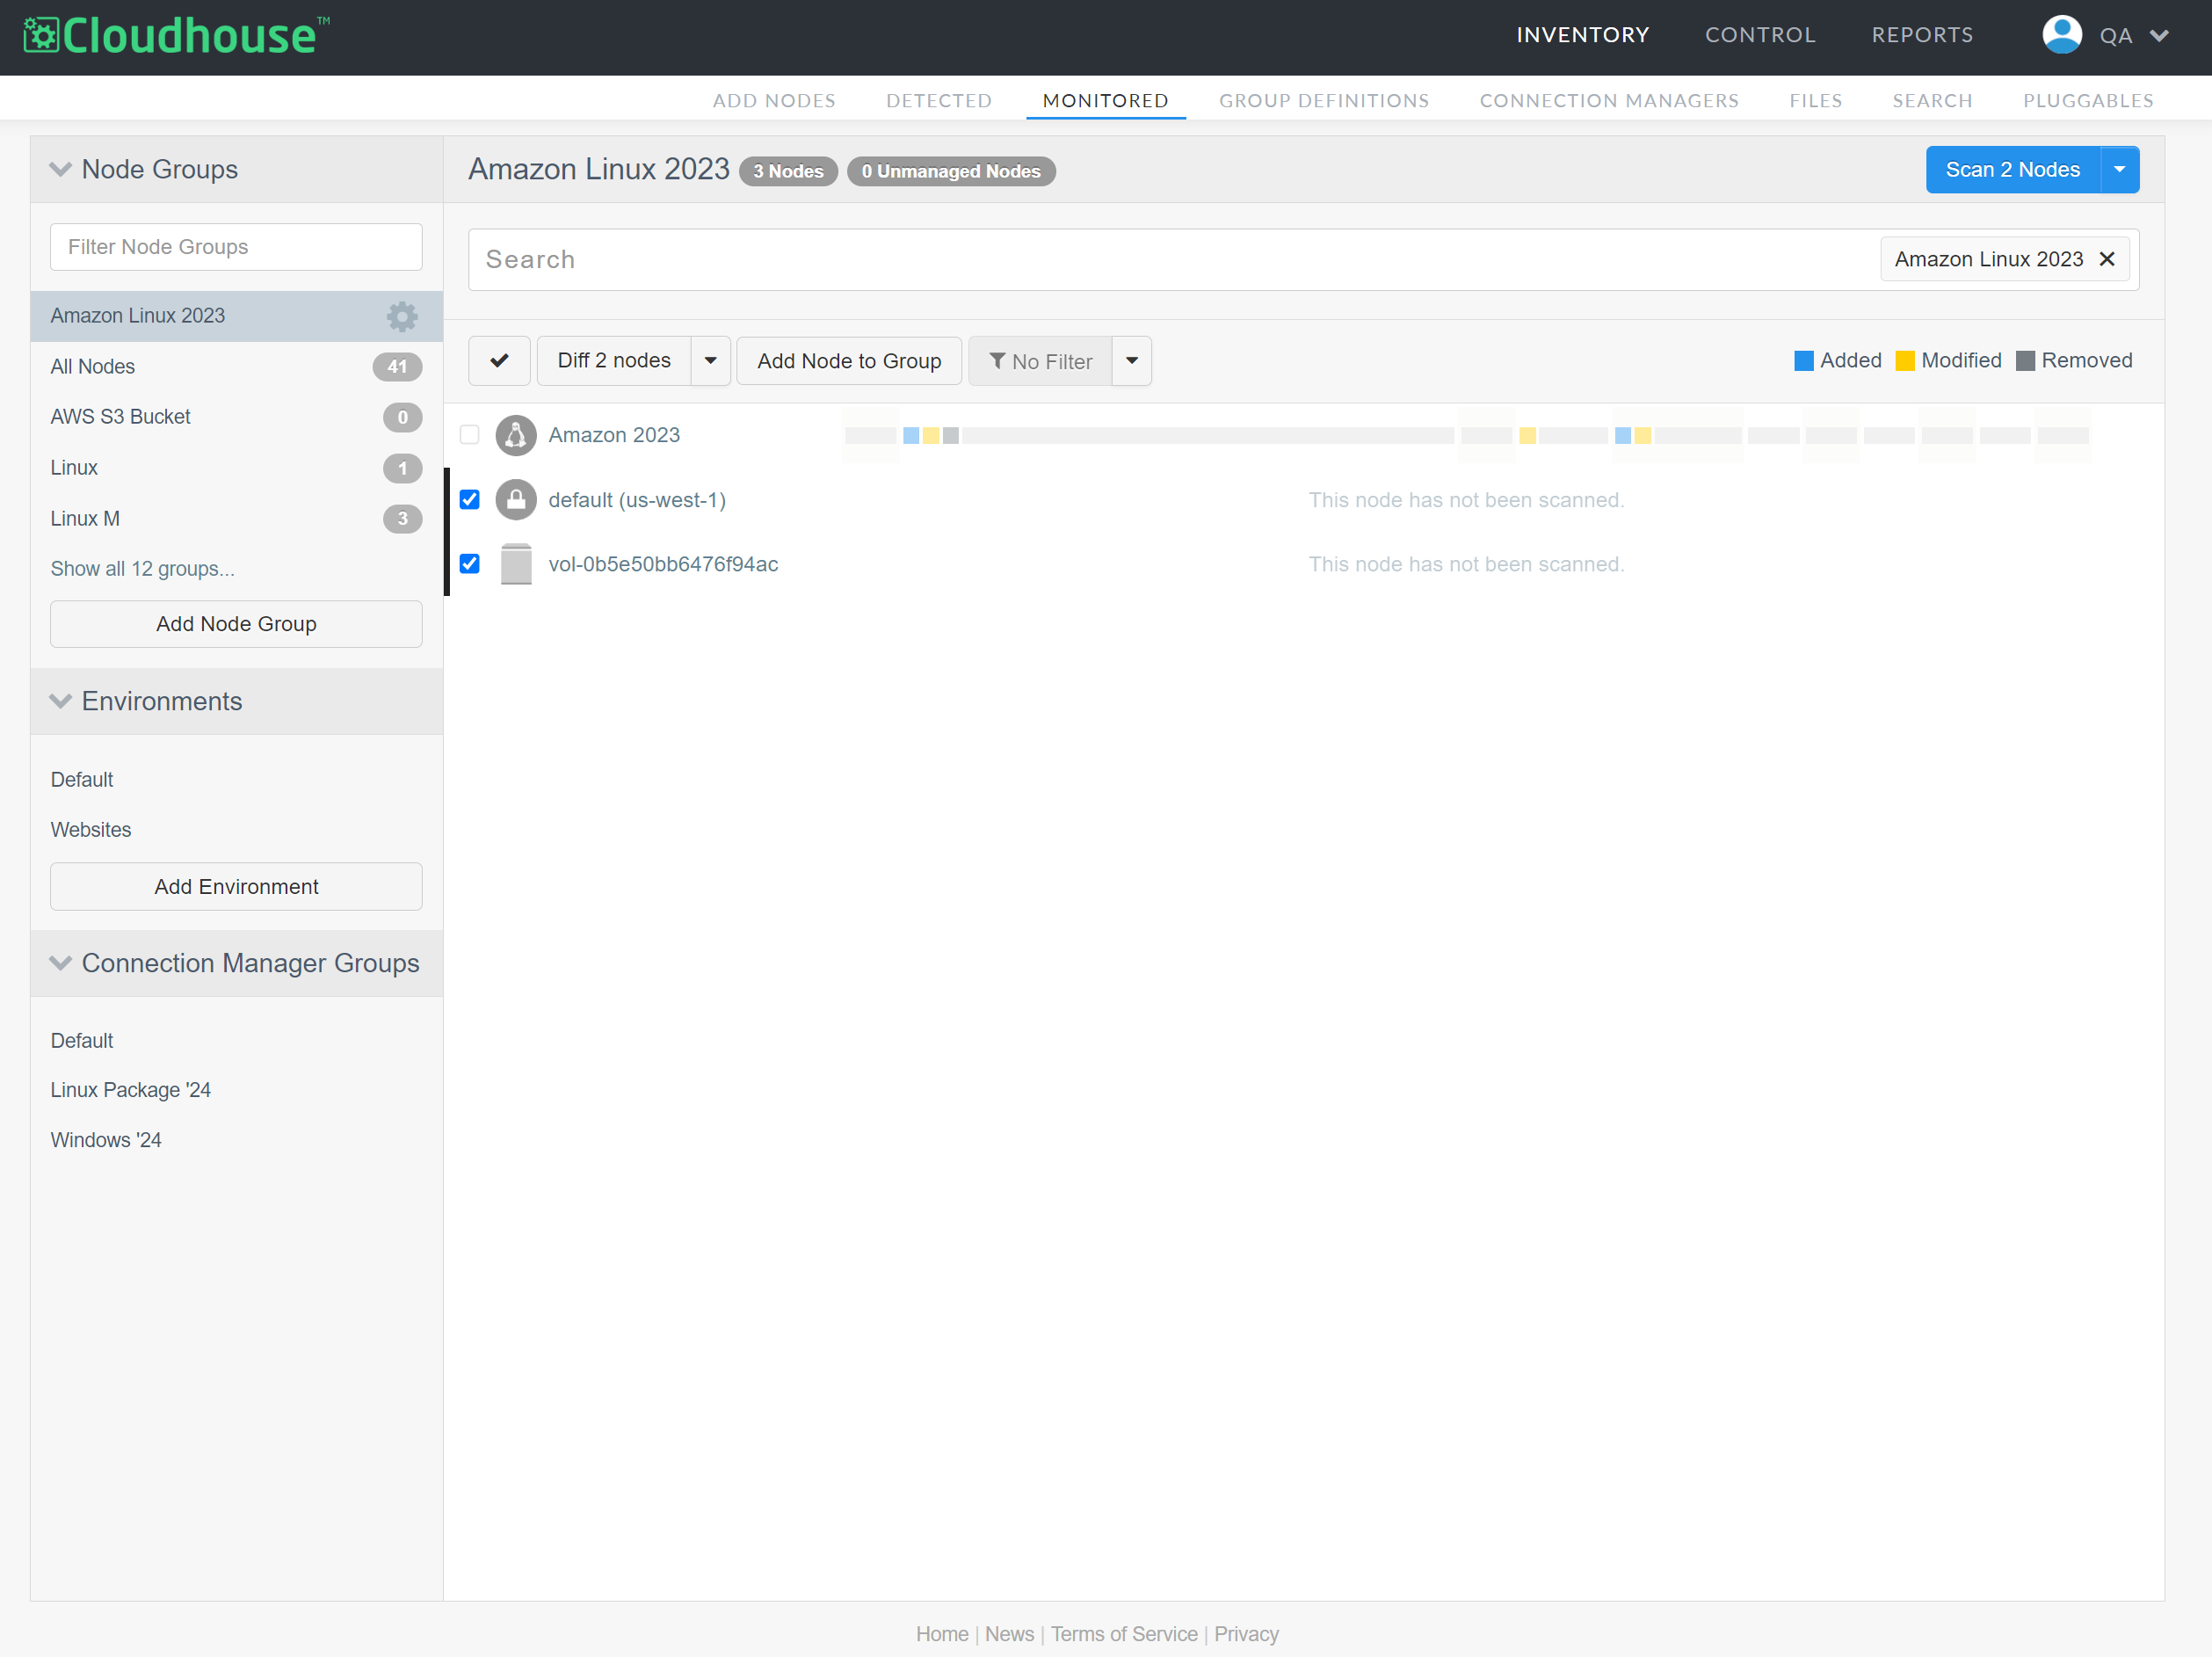Focus the Filter Node Groups field
Viewport: 2212px width, 1657px height.
click(x=236, y=247)
